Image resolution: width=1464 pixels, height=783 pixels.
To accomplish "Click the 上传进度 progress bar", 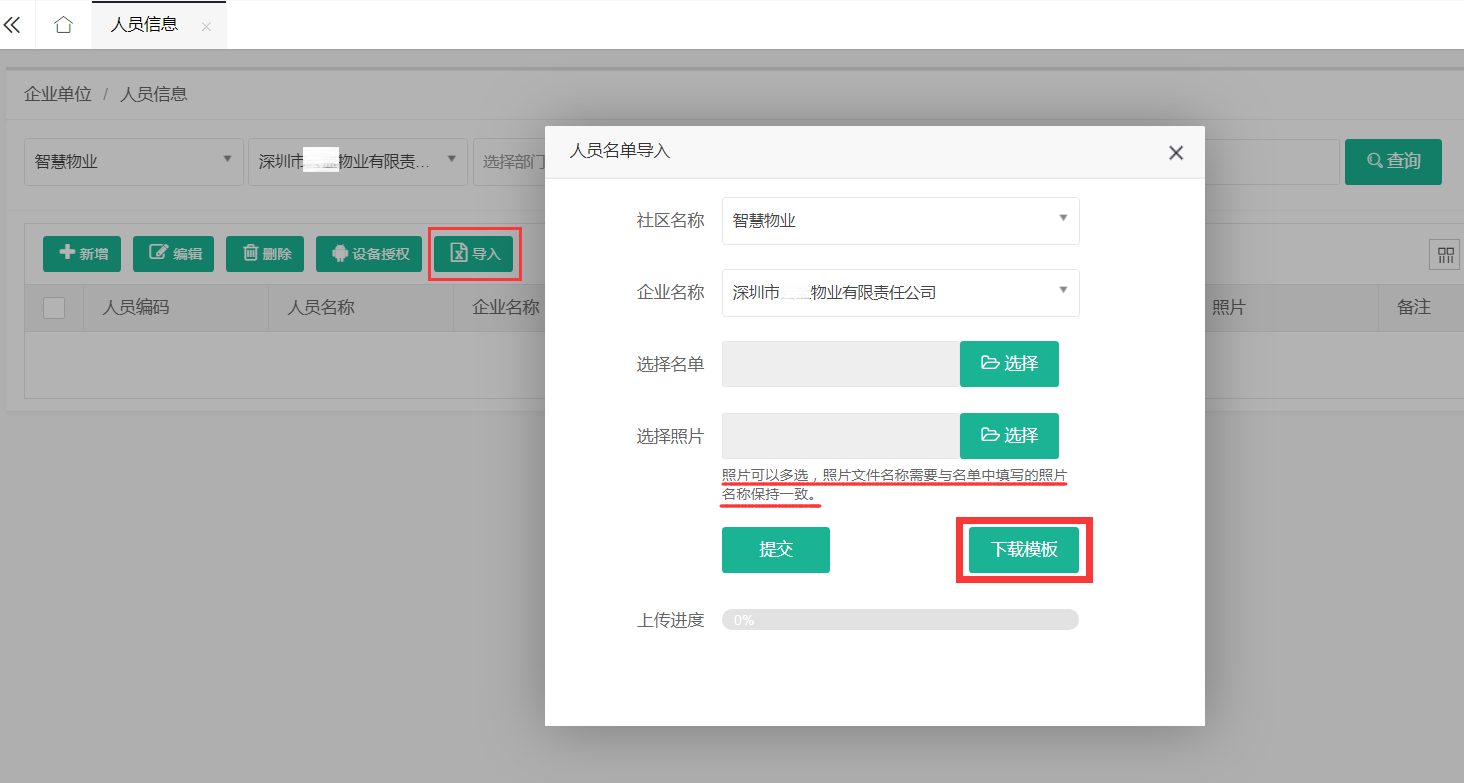I will pos(900,620).
